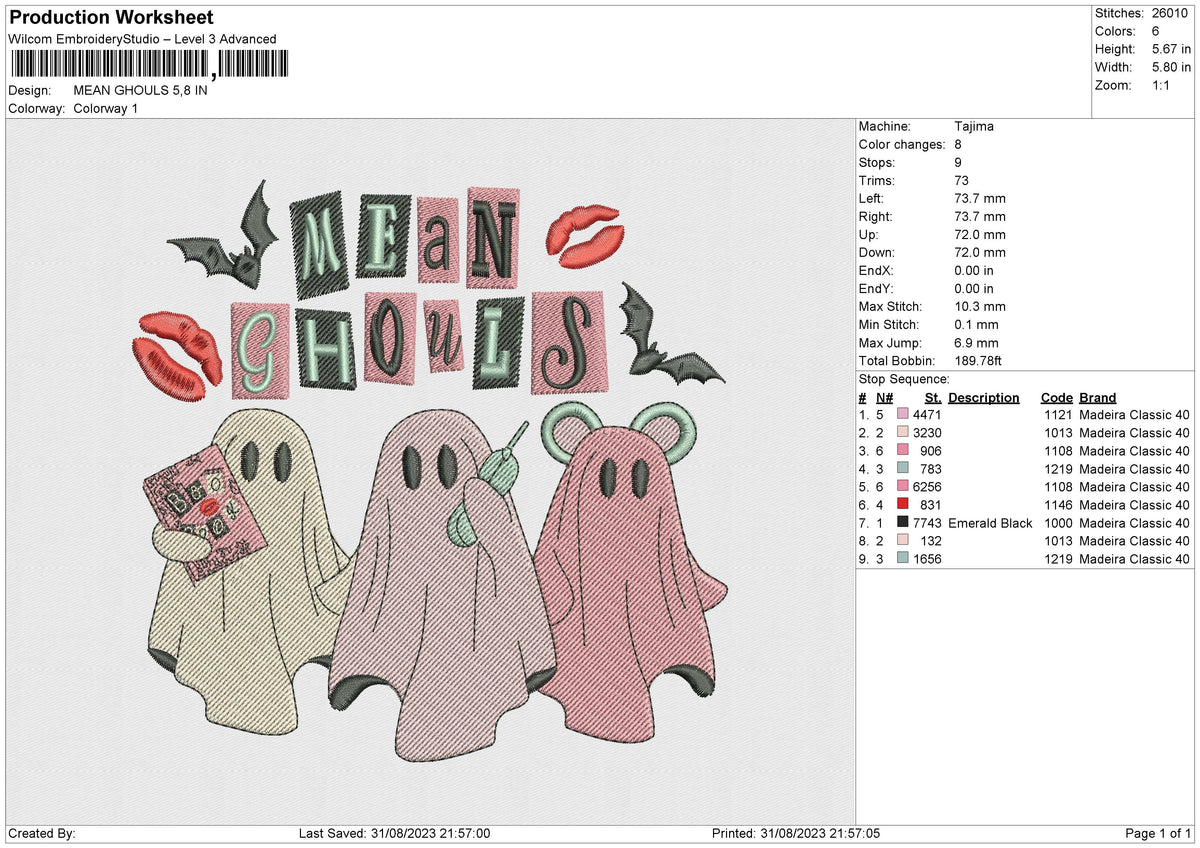The width and height of the screenshot is (1200, 848).
Task: Click the Brand column header
Action: [x=1097, y=397]
